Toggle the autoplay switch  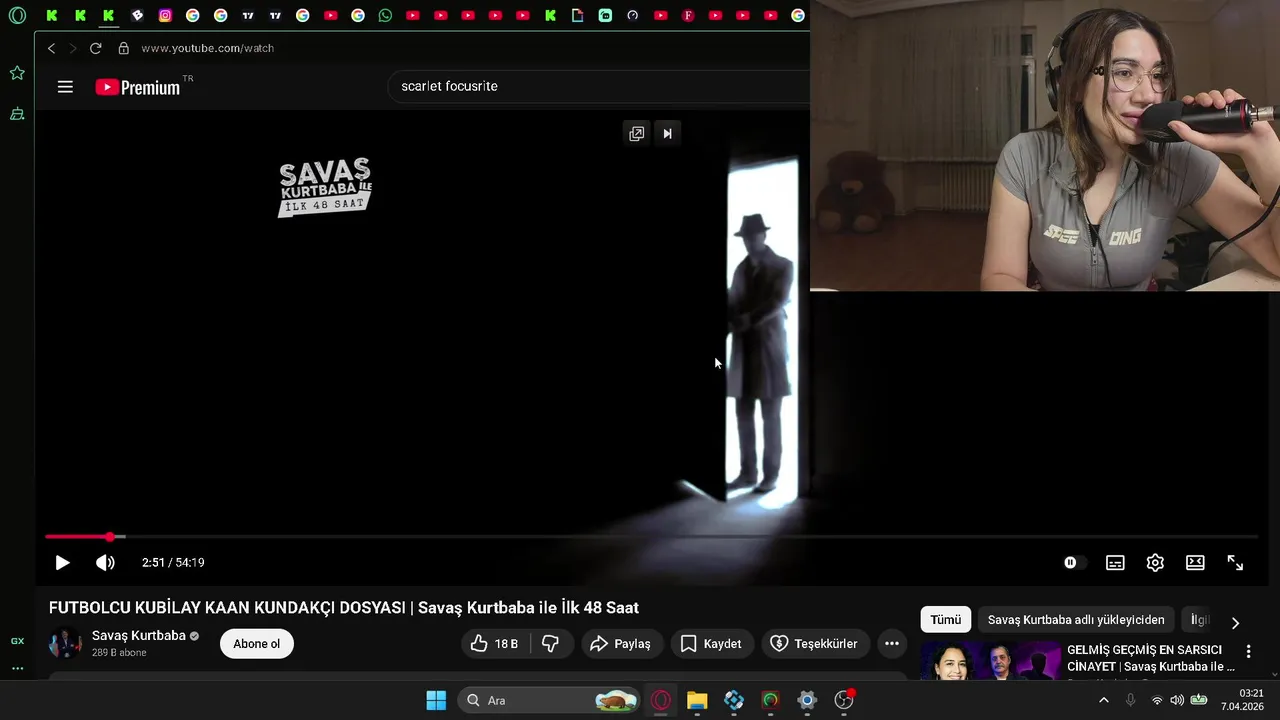(1074, 563)
